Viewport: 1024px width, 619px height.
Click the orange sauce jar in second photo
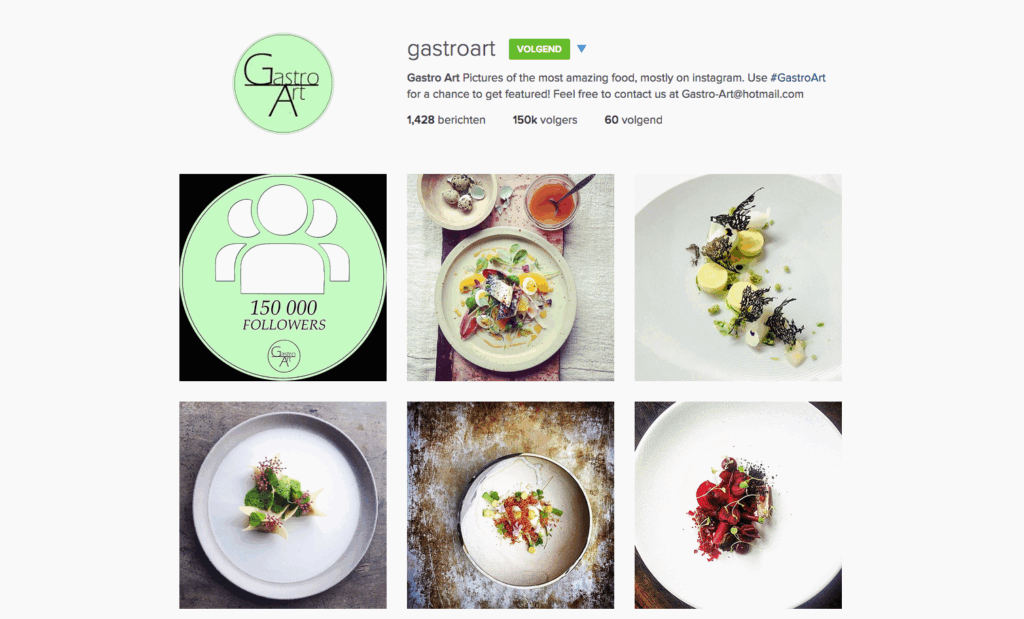(552, 202)
